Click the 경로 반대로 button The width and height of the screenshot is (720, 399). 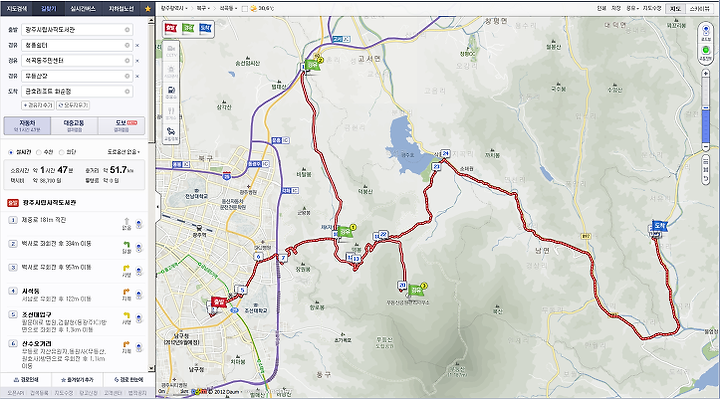tap(128, 380)
